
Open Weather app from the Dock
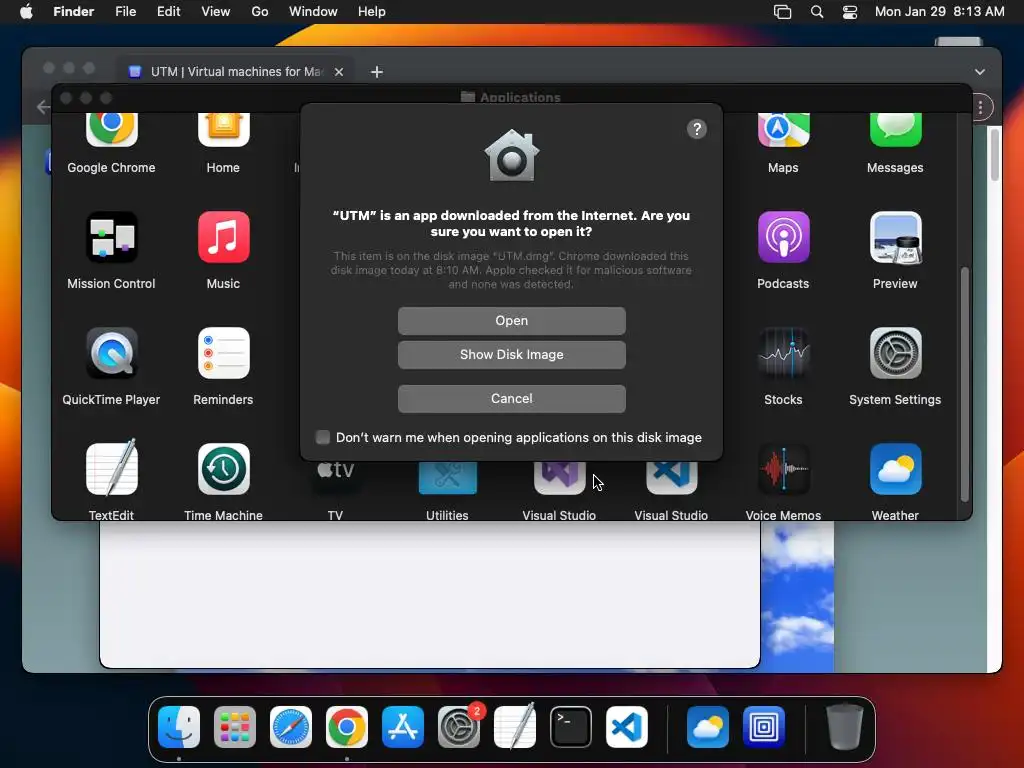coord(708,727)
